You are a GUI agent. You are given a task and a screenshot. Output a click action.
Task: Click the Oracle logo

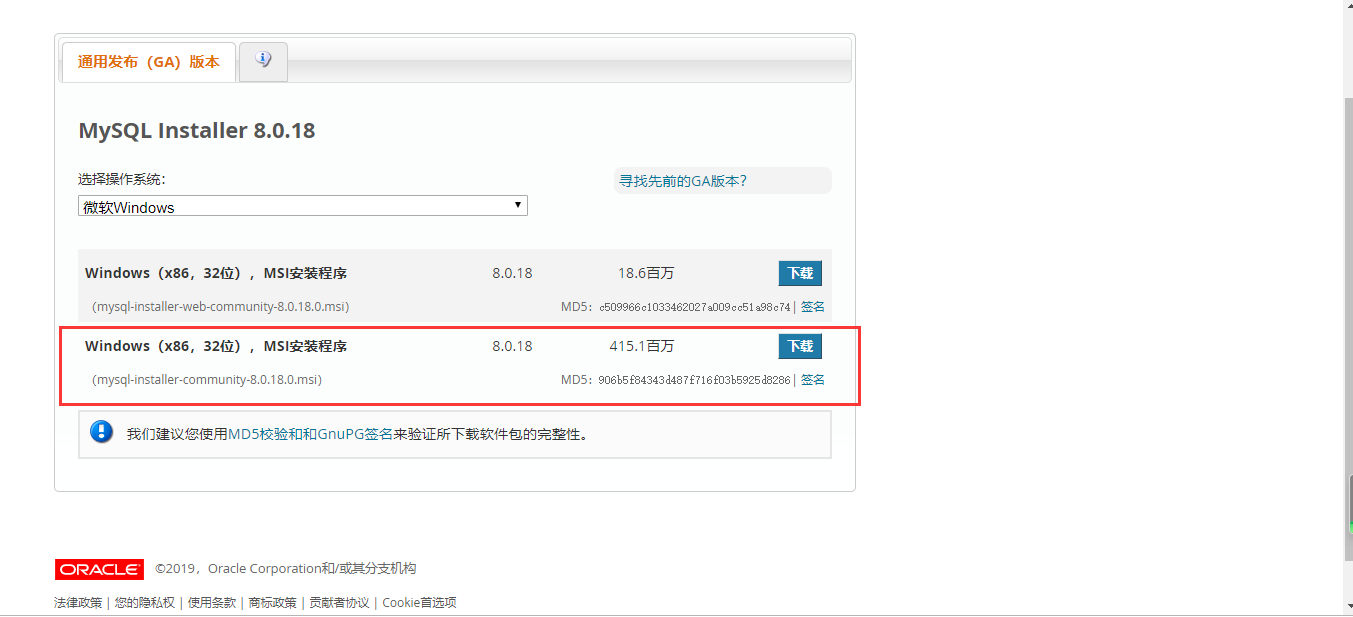click(99, 569)
